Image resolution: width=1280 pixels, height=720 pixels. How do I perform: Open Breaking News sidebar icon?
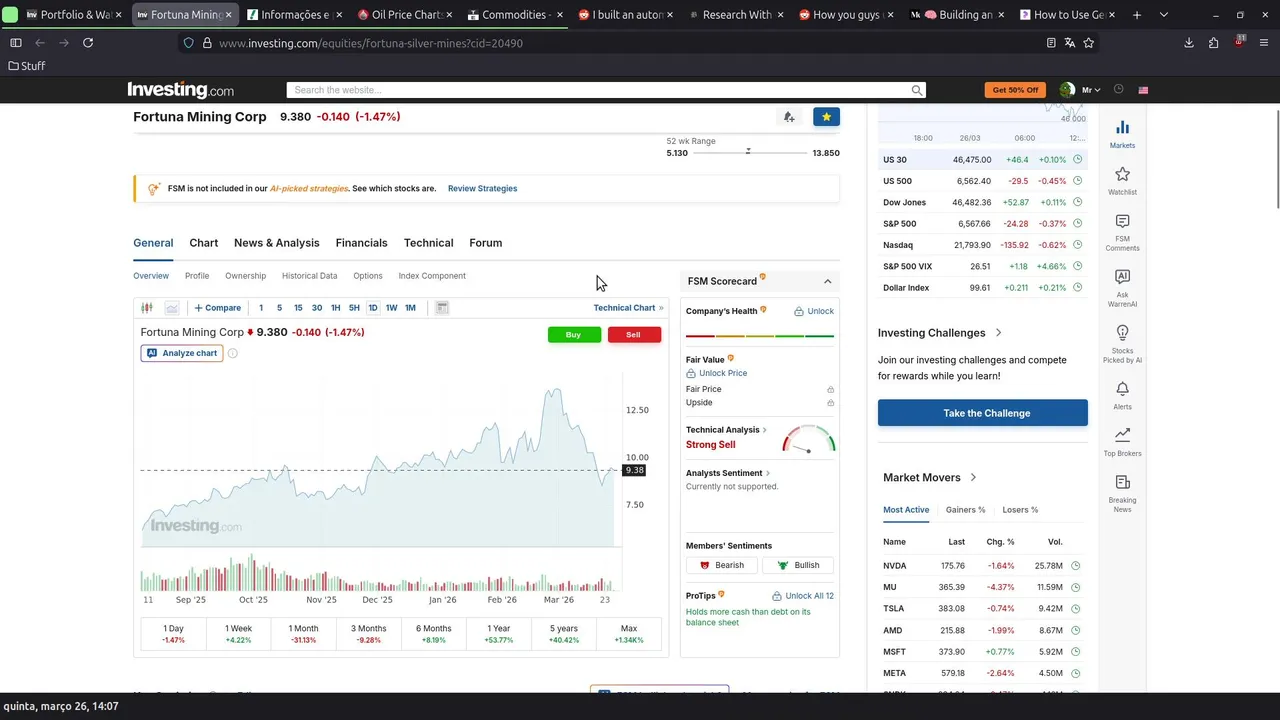(x=1122, y=493)
